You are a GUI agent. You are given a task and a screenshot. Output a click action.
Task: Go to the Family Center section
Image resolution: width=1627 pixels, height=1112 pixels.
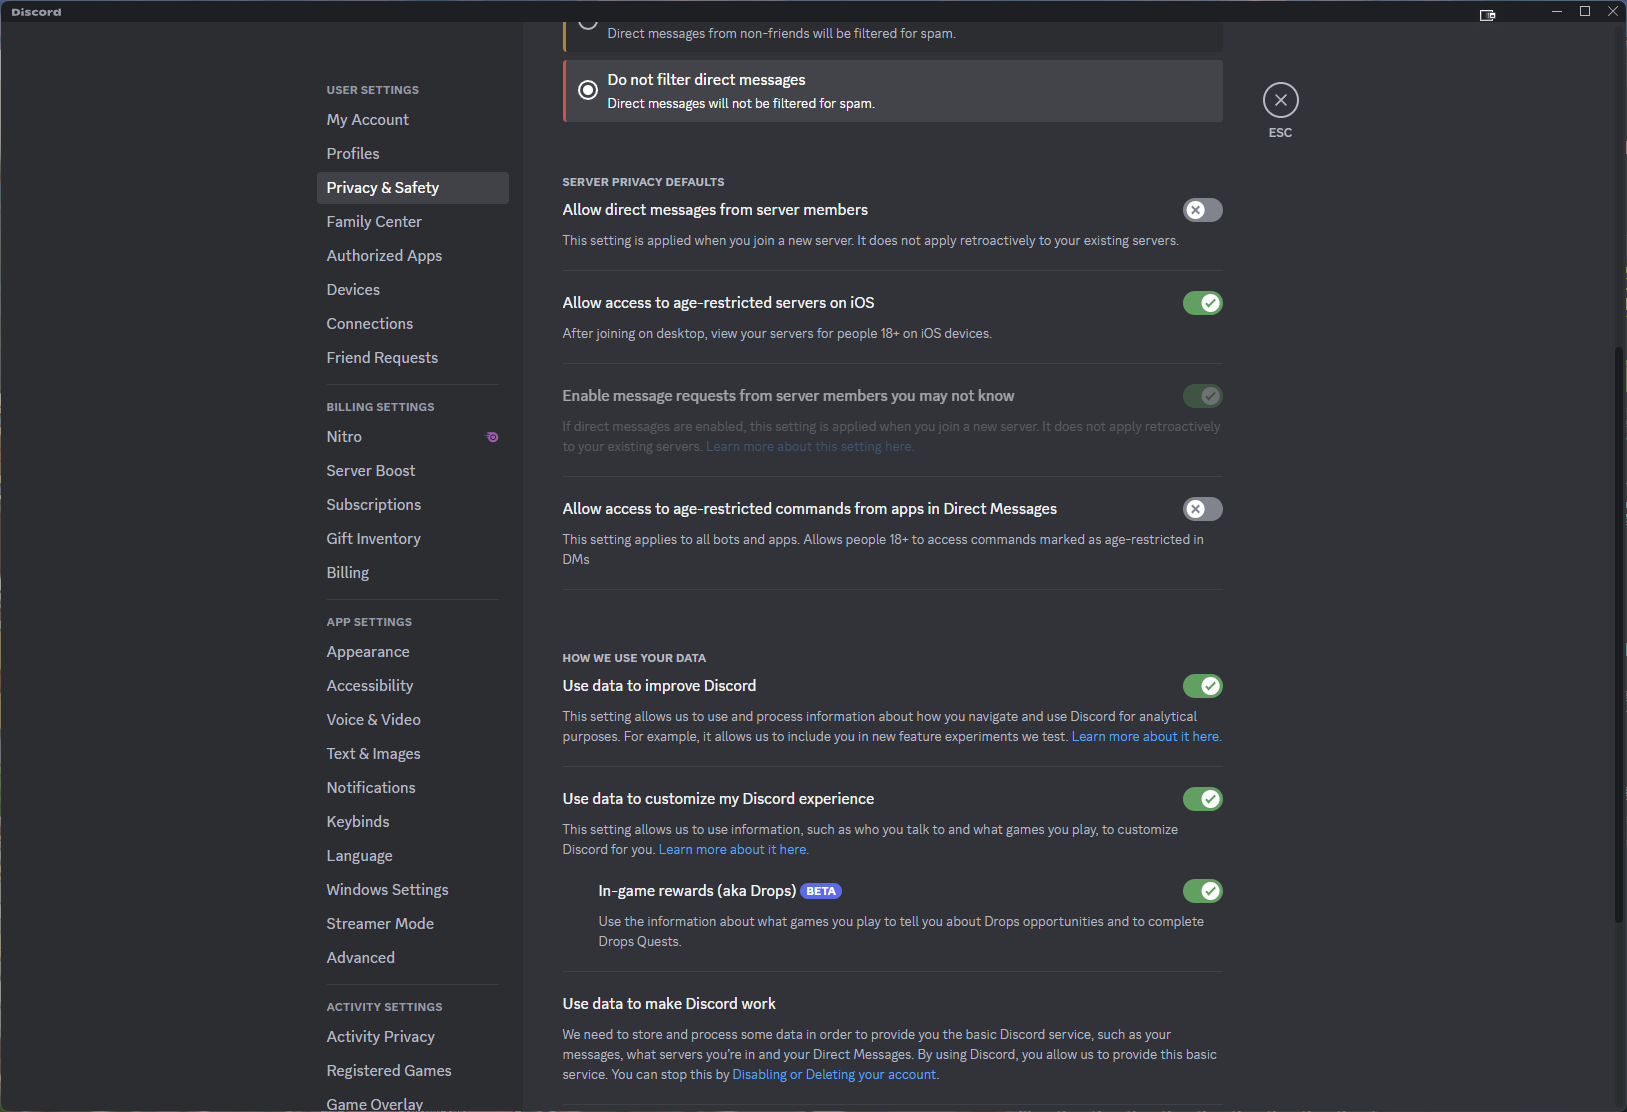pyautogui.click(x=374, y=222)
